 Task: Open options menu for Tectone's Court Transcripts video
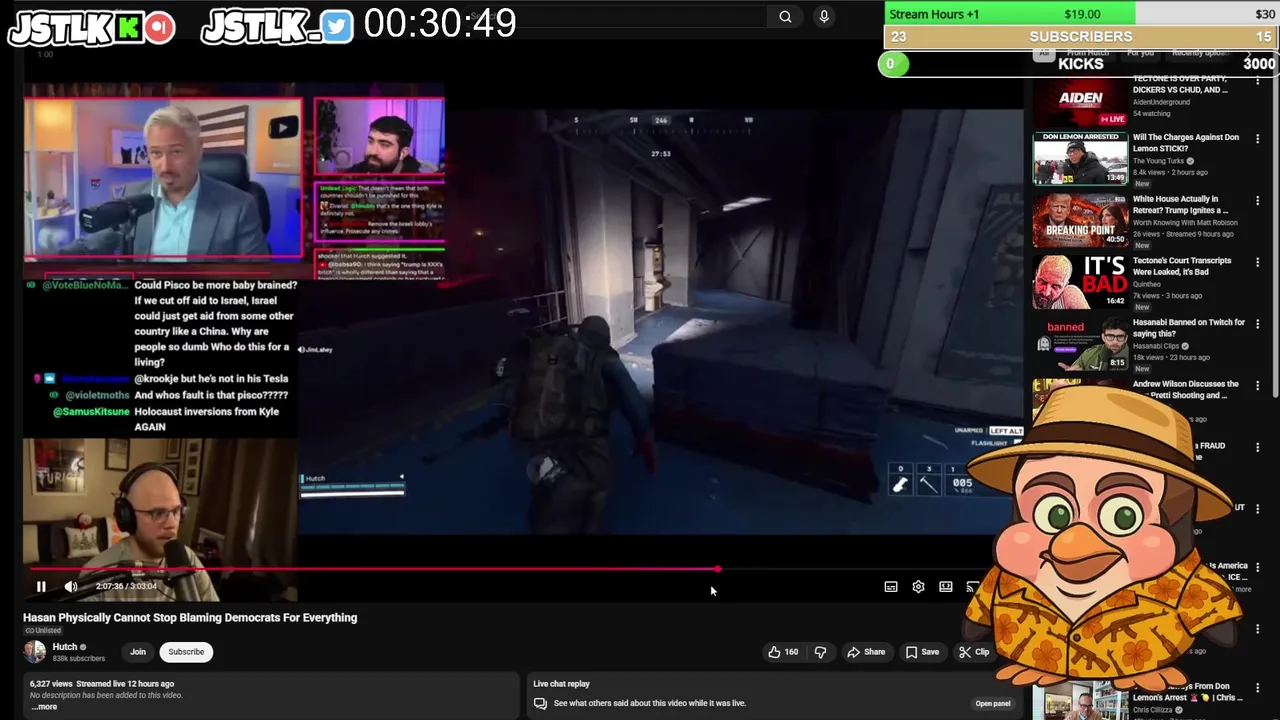pos(1257,263)
